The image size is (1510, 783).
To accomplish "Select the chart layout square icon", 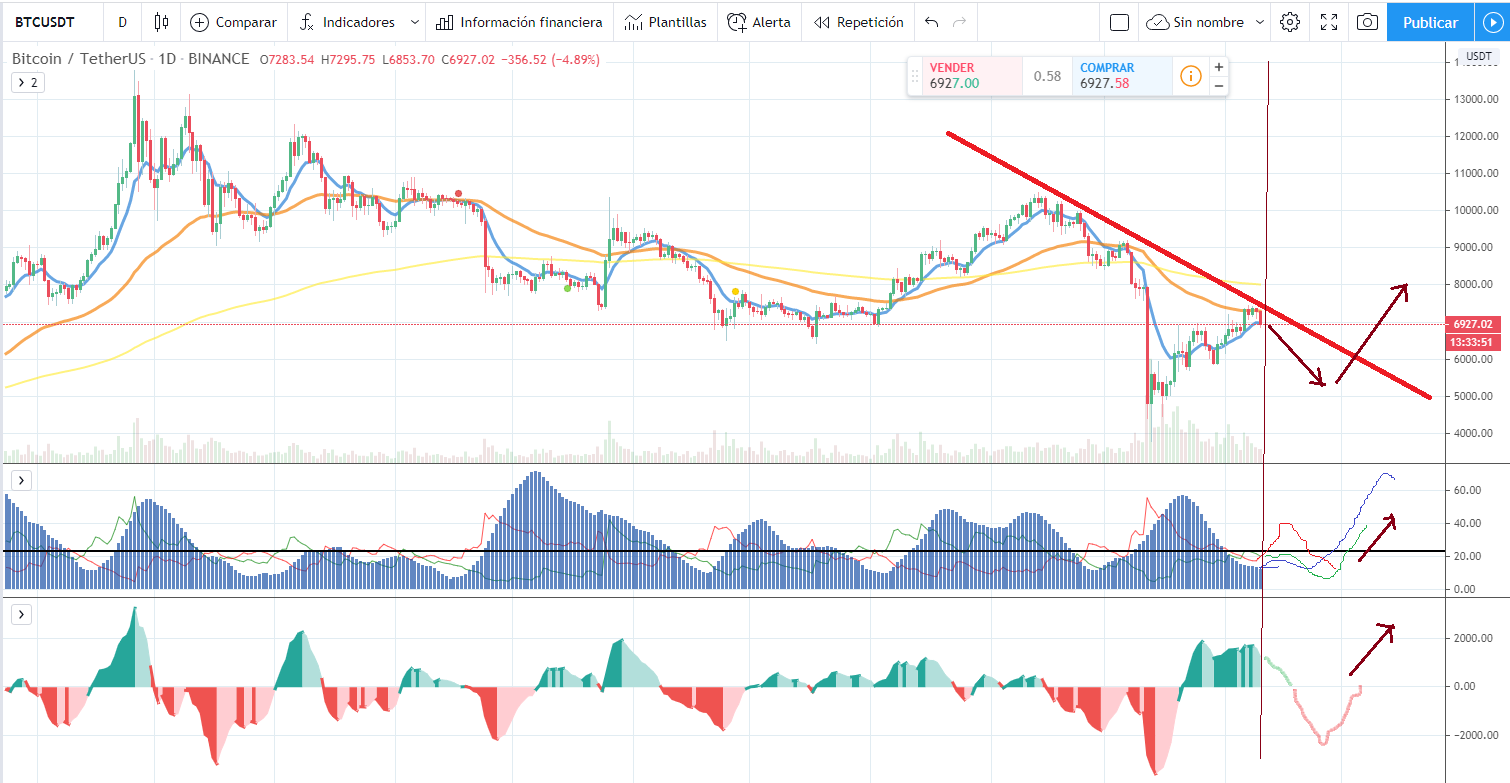I will [x=1120, y=22].
